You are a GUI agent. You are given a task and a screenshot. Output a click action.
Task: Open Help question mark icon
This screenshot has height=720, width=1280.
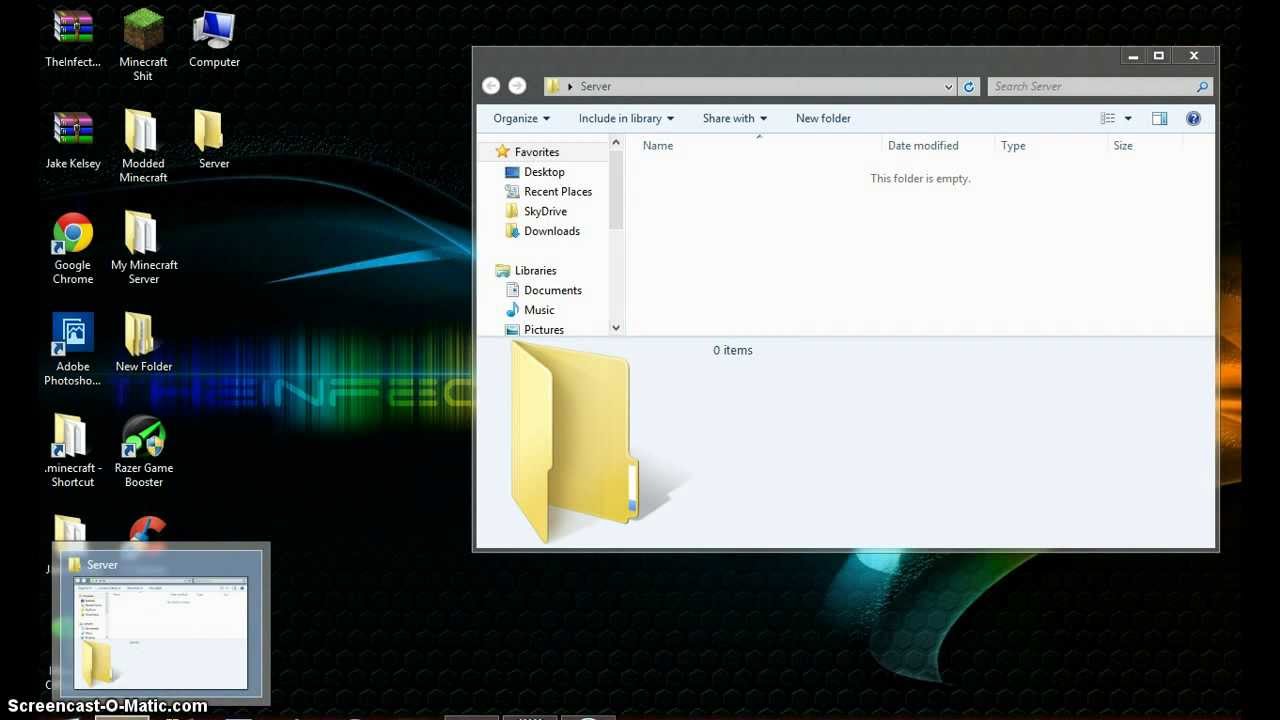(x=1193, y=118)
